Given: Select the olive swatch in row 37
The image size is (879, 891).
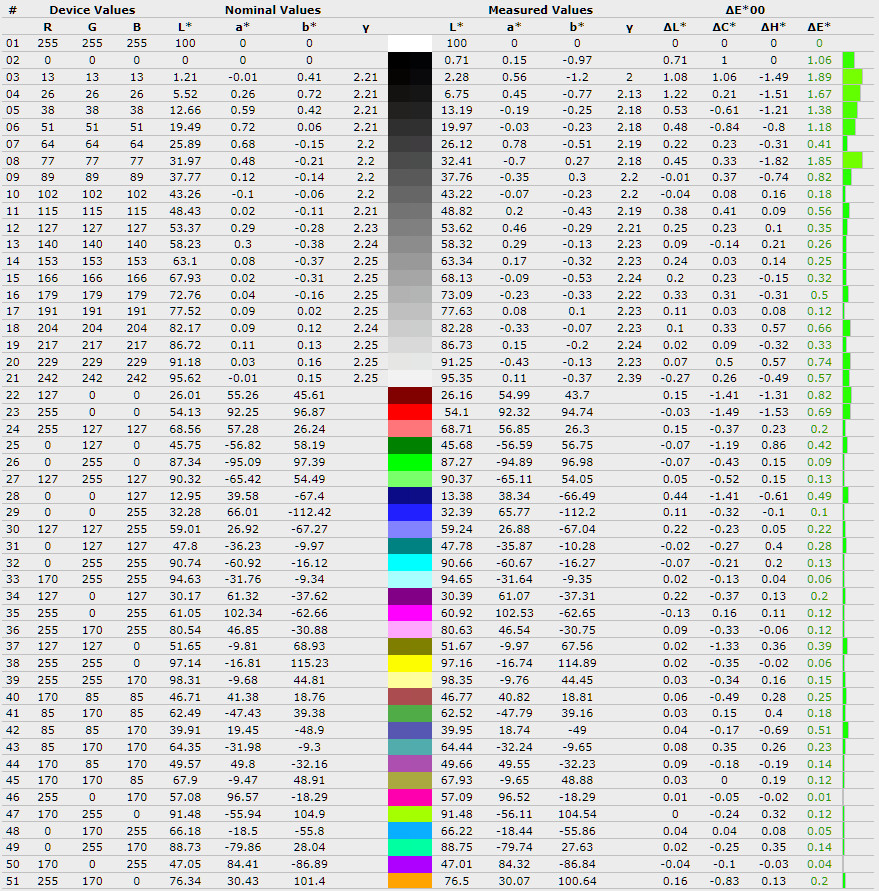Looking at the screenshot, I should [x=410, y=647].
